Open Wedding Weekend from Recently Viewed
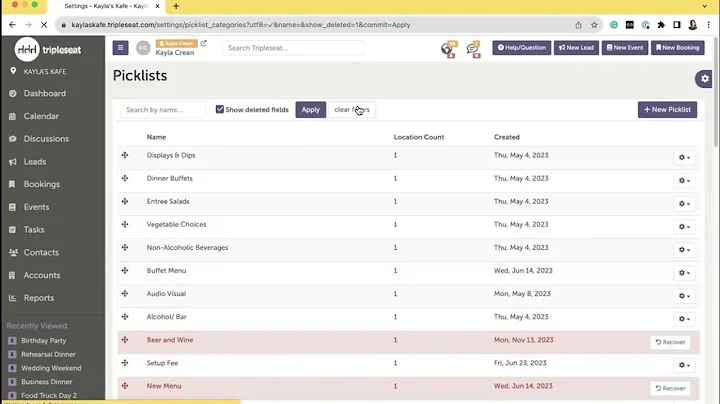 point(51,368)
